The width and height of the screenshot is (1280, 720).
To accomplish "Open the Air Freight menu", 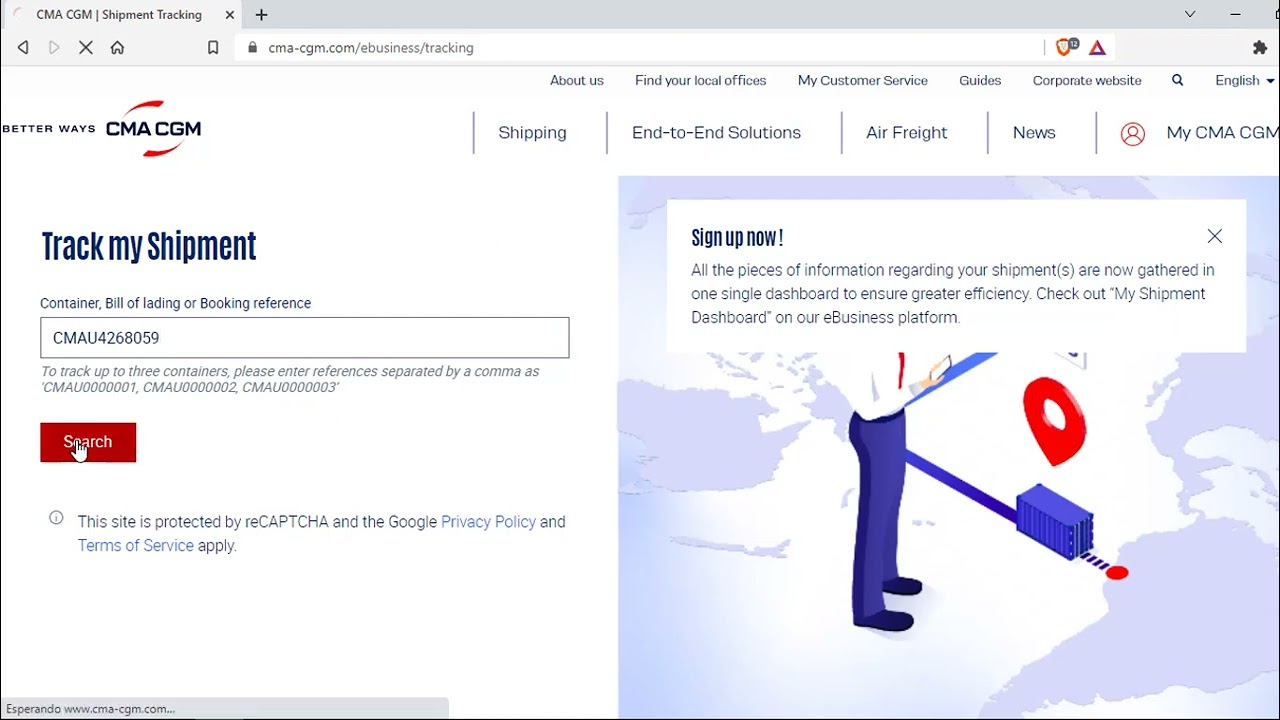I will [x=906, y=132].
